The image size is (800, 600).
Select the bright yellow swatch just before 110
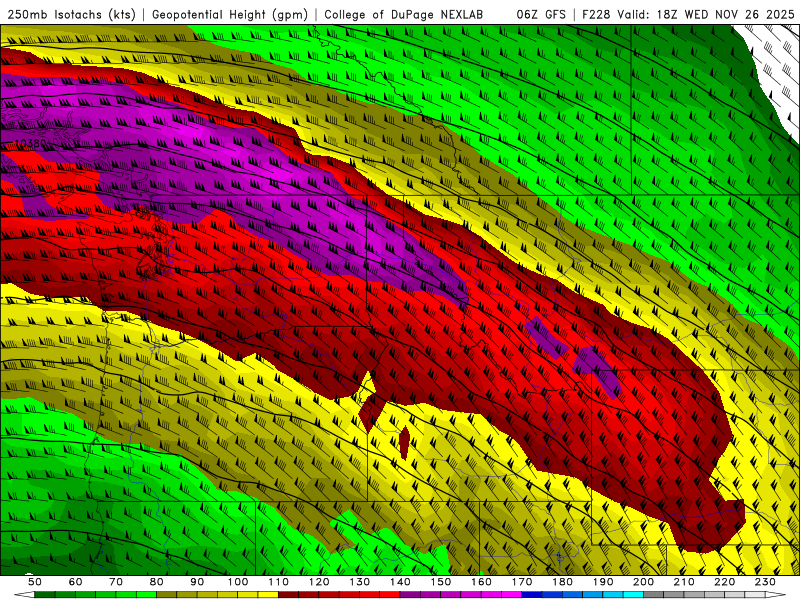click(268, 594)
